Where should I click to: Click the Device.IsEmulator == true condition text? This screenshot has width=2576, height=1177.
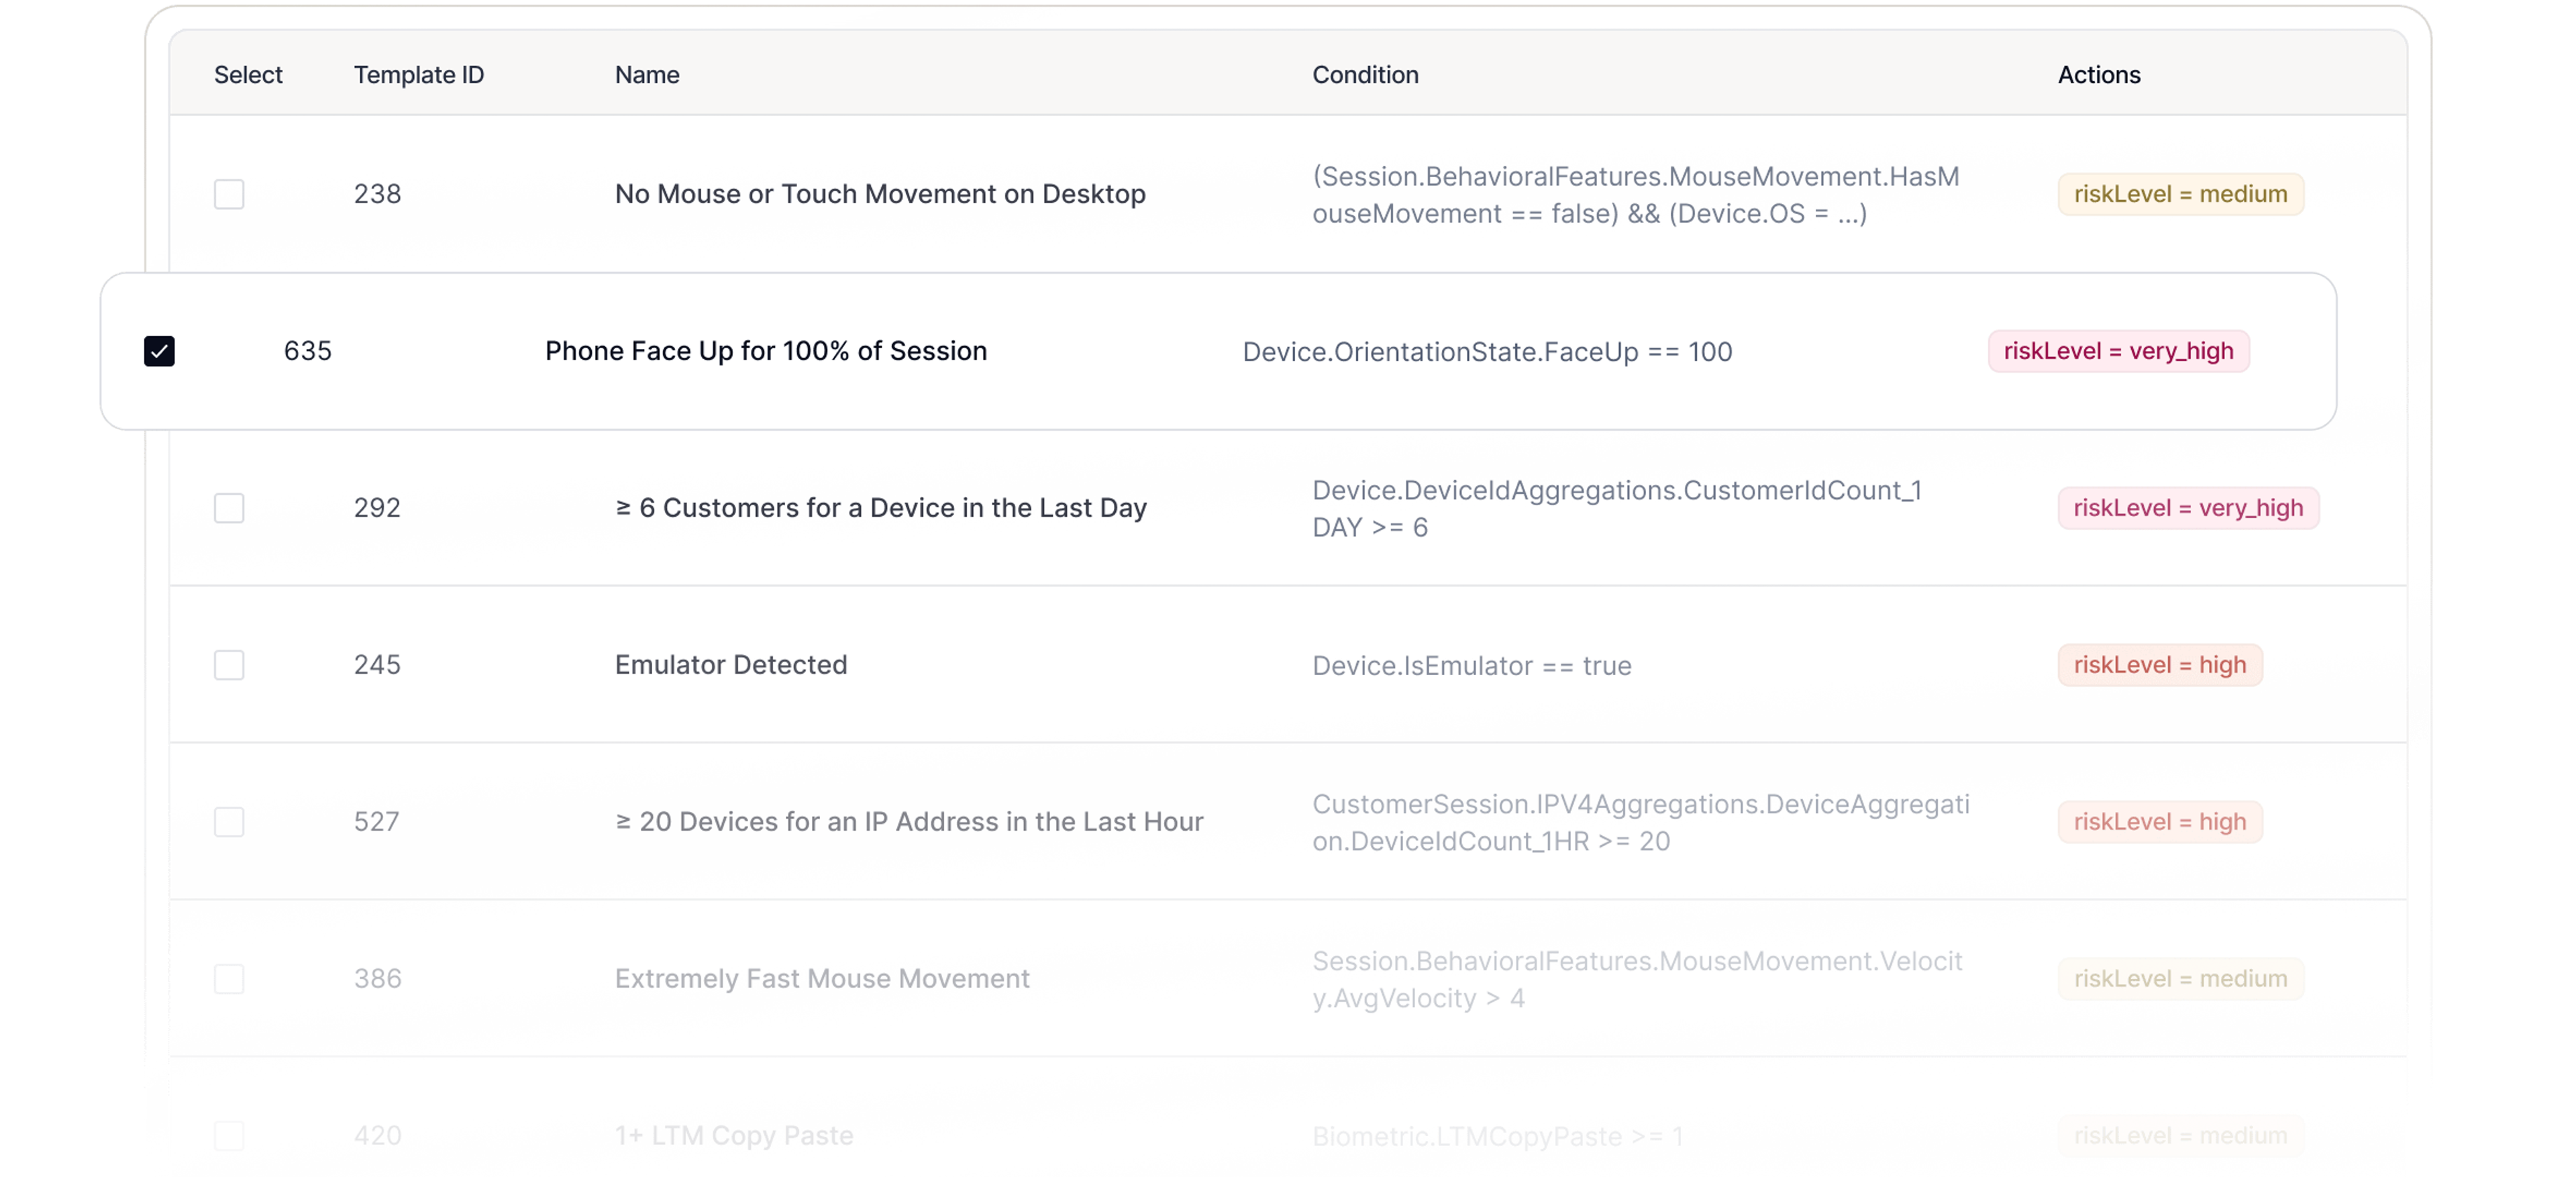(x=1471, y=666)
